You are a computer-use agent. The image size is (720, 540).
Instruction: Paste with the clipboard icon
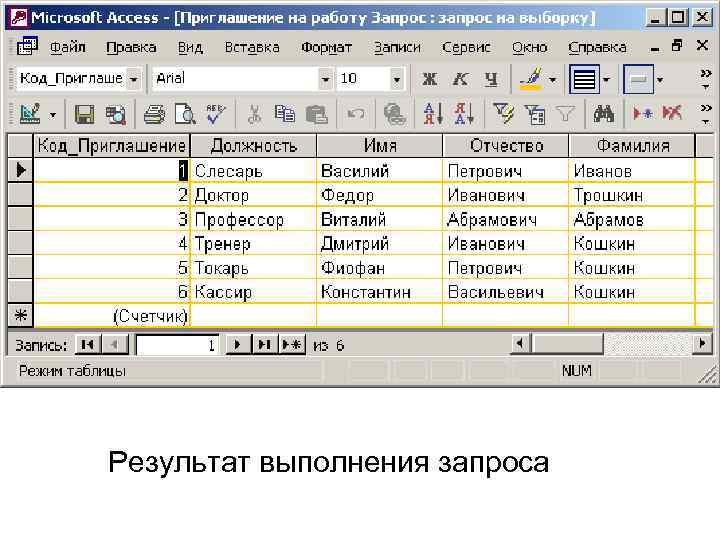[x=316, y=114]
